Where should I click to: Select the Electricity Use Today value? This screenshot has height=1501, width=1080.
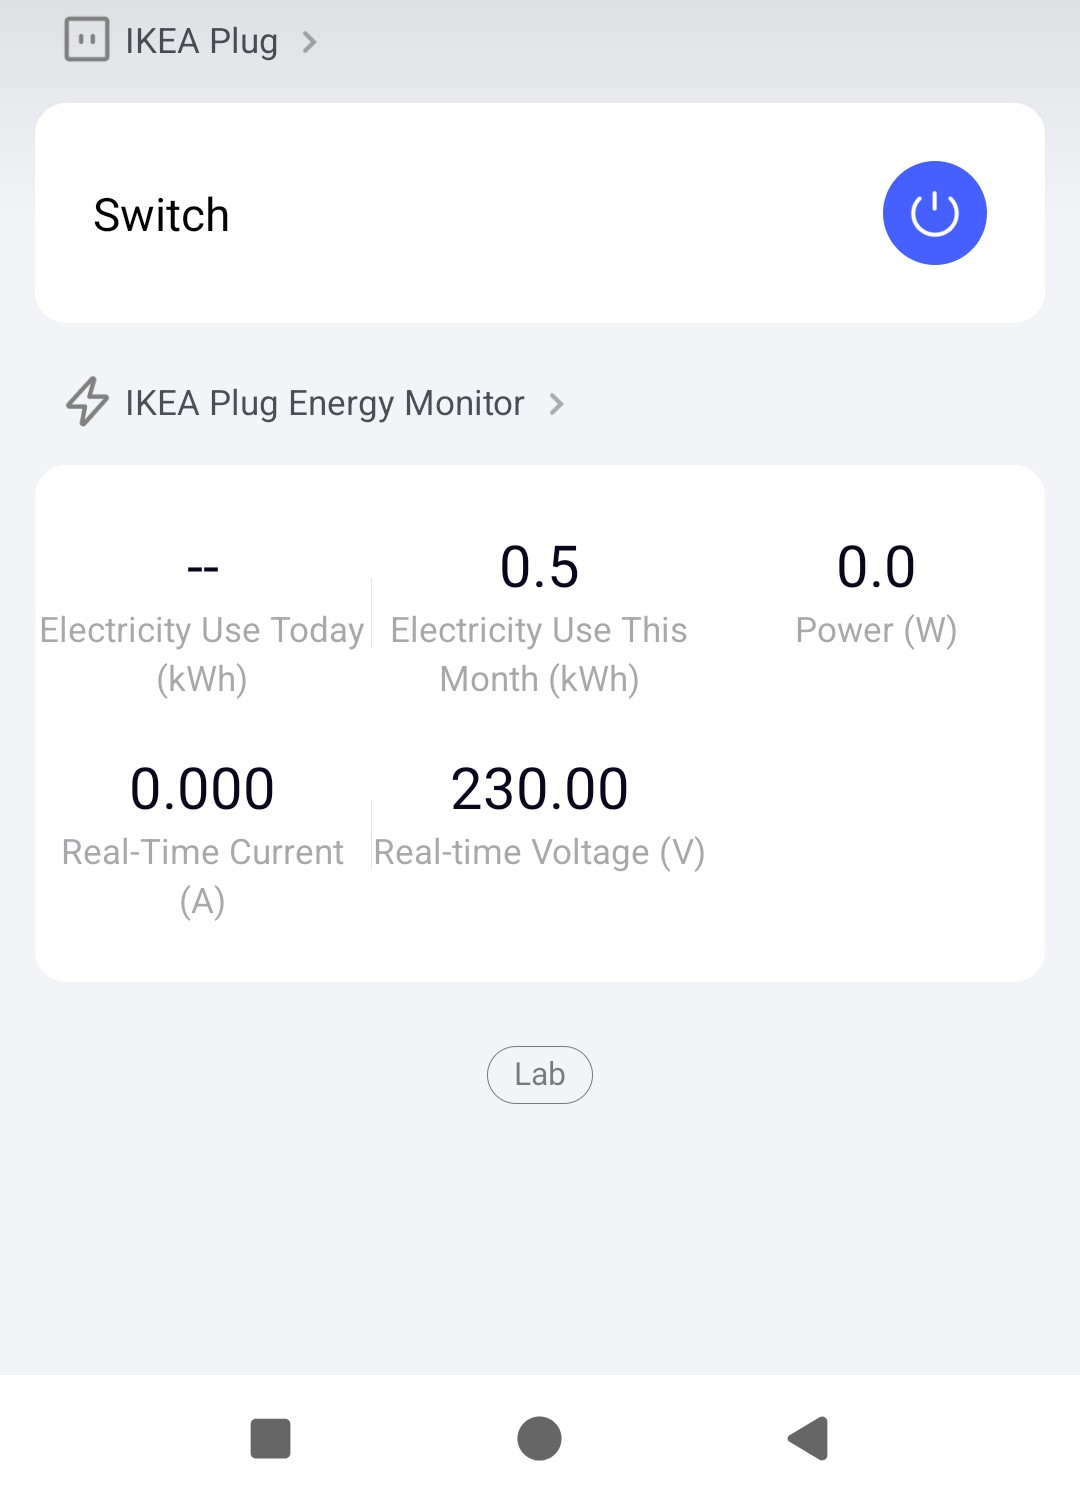[202, 568]
